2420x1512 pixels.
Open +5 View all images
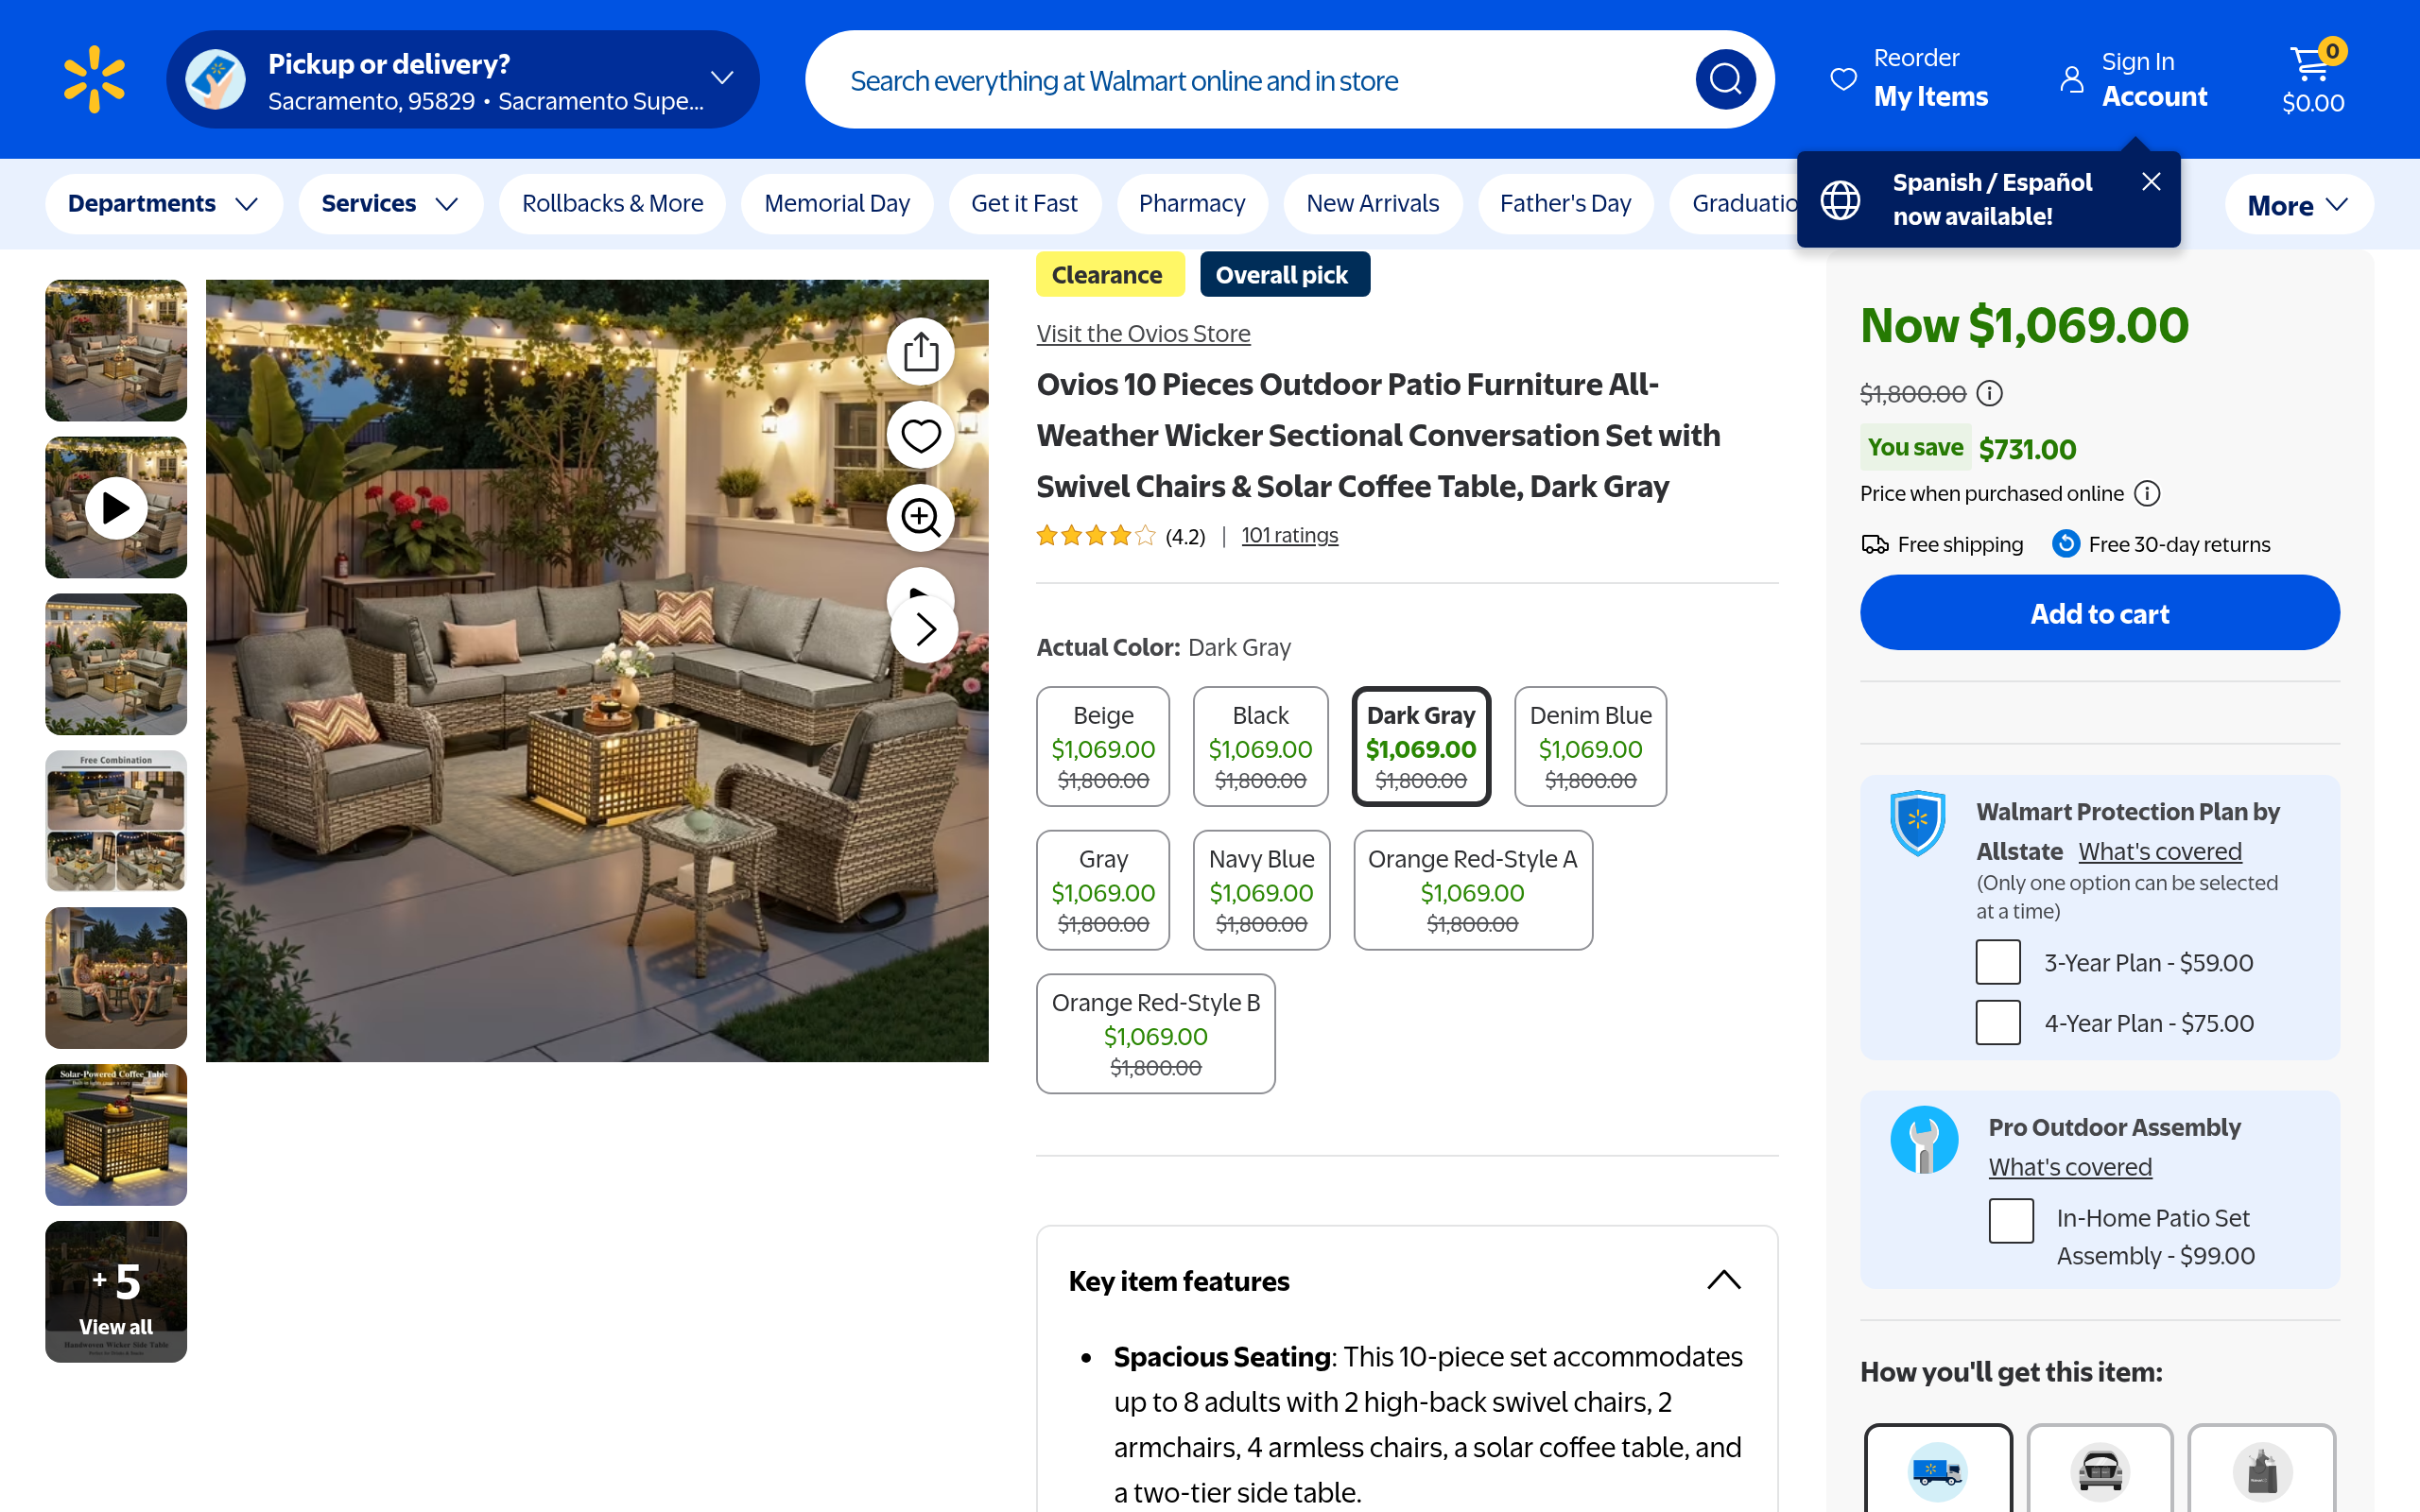[116, 1292]
